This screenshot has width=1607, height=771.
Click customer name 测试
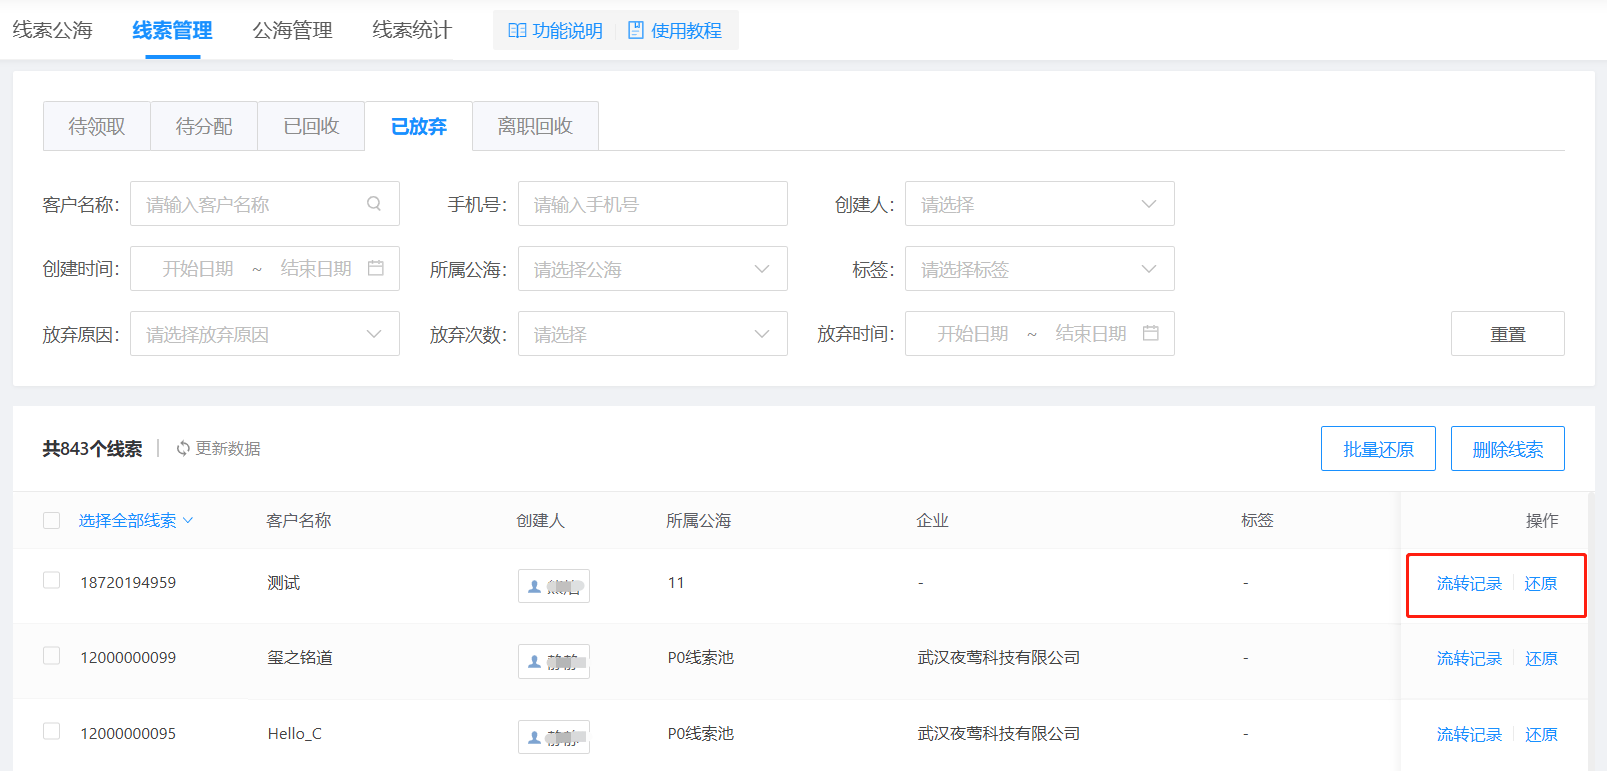click(284, 583)
